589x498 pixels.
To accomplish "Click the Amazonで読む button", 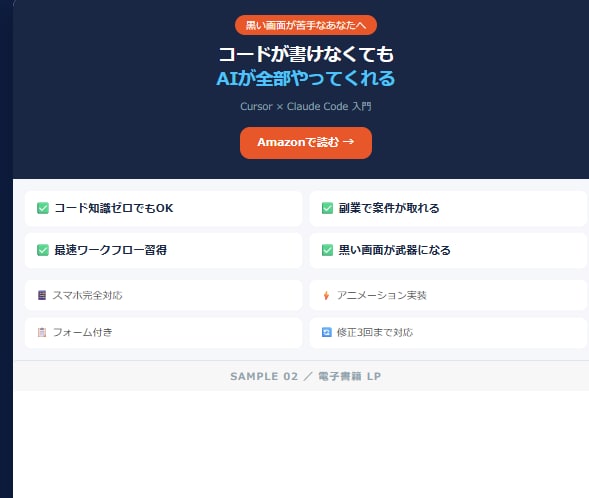I will [306, 143].
